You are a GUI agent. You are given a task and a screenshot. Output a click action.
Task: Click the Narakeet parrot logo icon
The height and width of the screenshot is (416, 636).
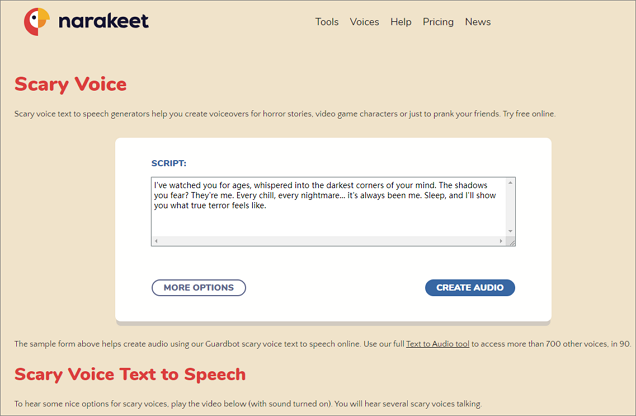click(37, 21)
